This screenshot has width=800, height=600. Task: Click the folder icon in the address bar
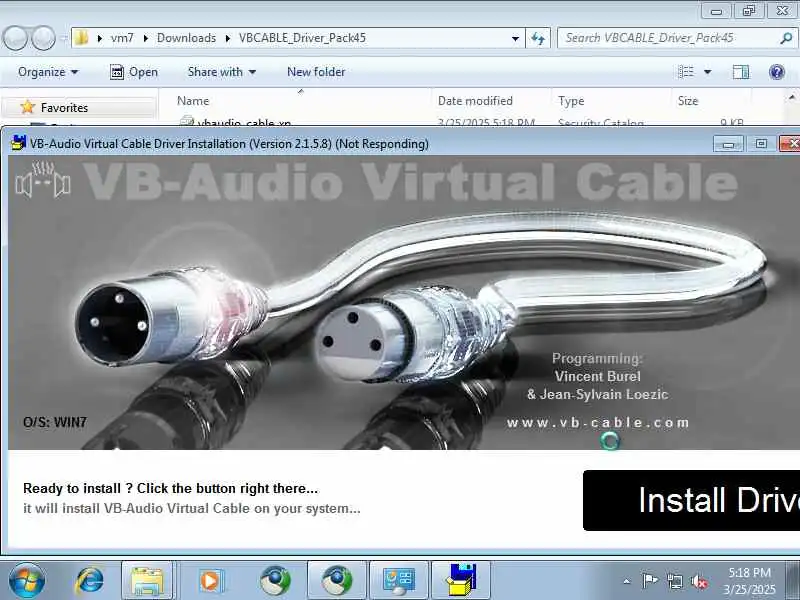coord(82,38)
